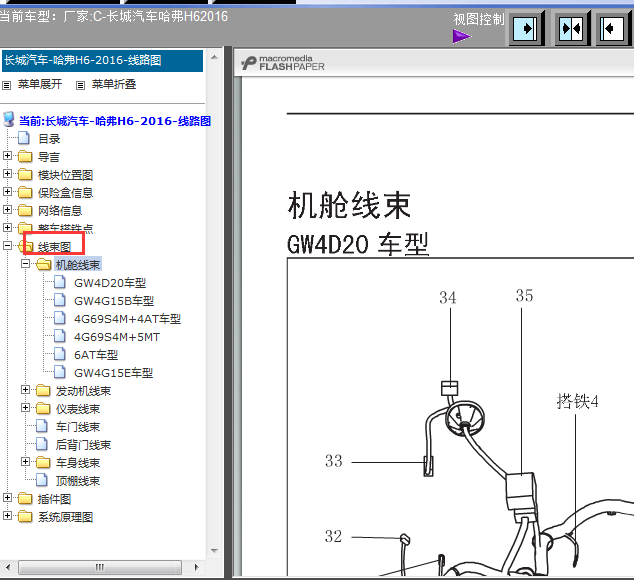Open the 顶棚线束 page
Screen dimensions: 634x580
(78, 481)
